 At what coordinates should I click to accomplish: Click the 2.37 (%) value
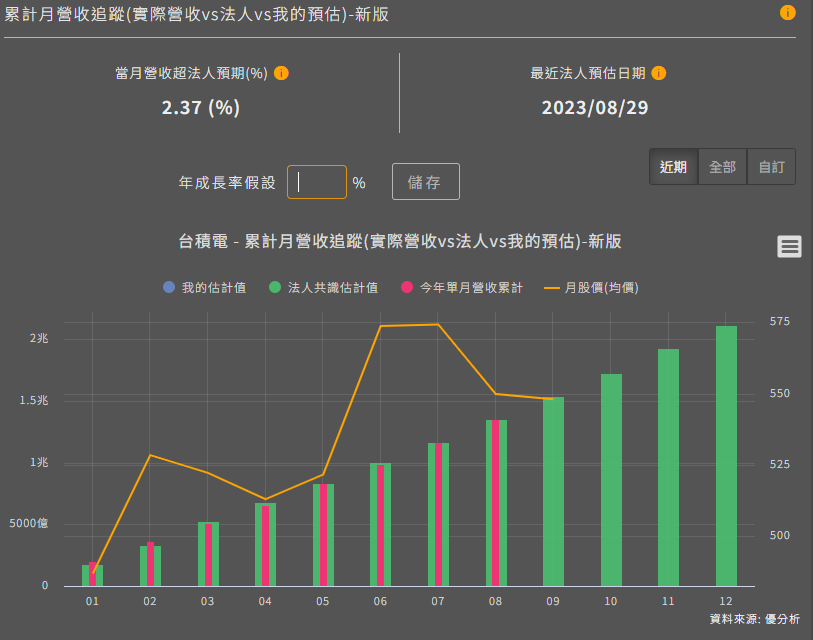coord(201,107)
